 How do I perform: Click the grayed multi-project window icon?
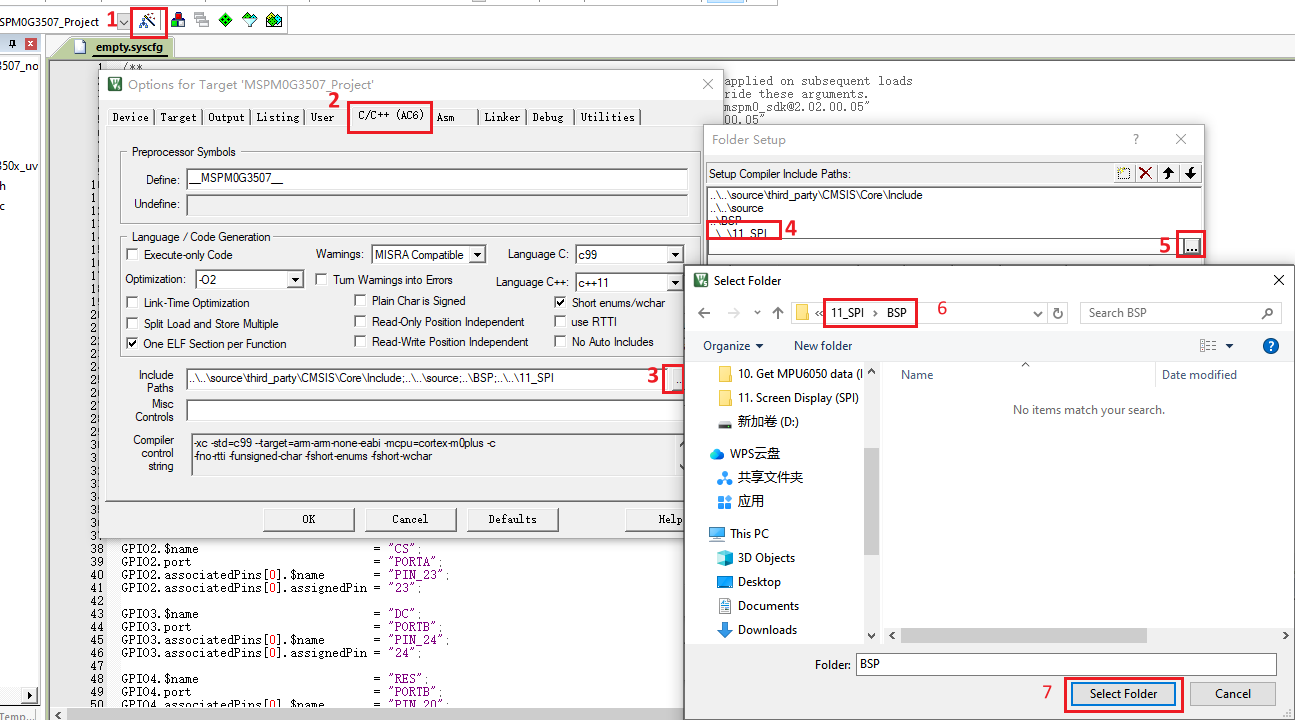tap(202, 20)
